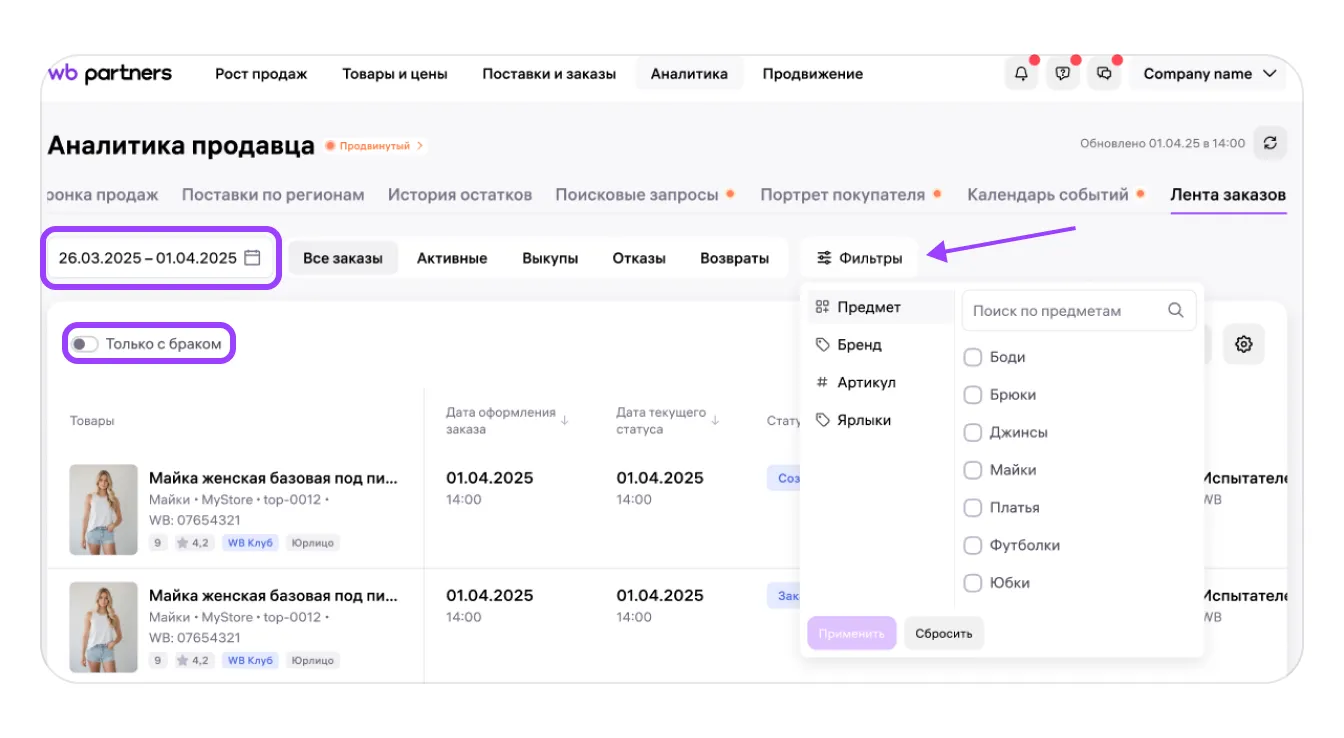This screenshot has height=738, width=1344.
Task: Click the search magnifier in subject search
Action: pyautogui.click(x=1176, y=311)
